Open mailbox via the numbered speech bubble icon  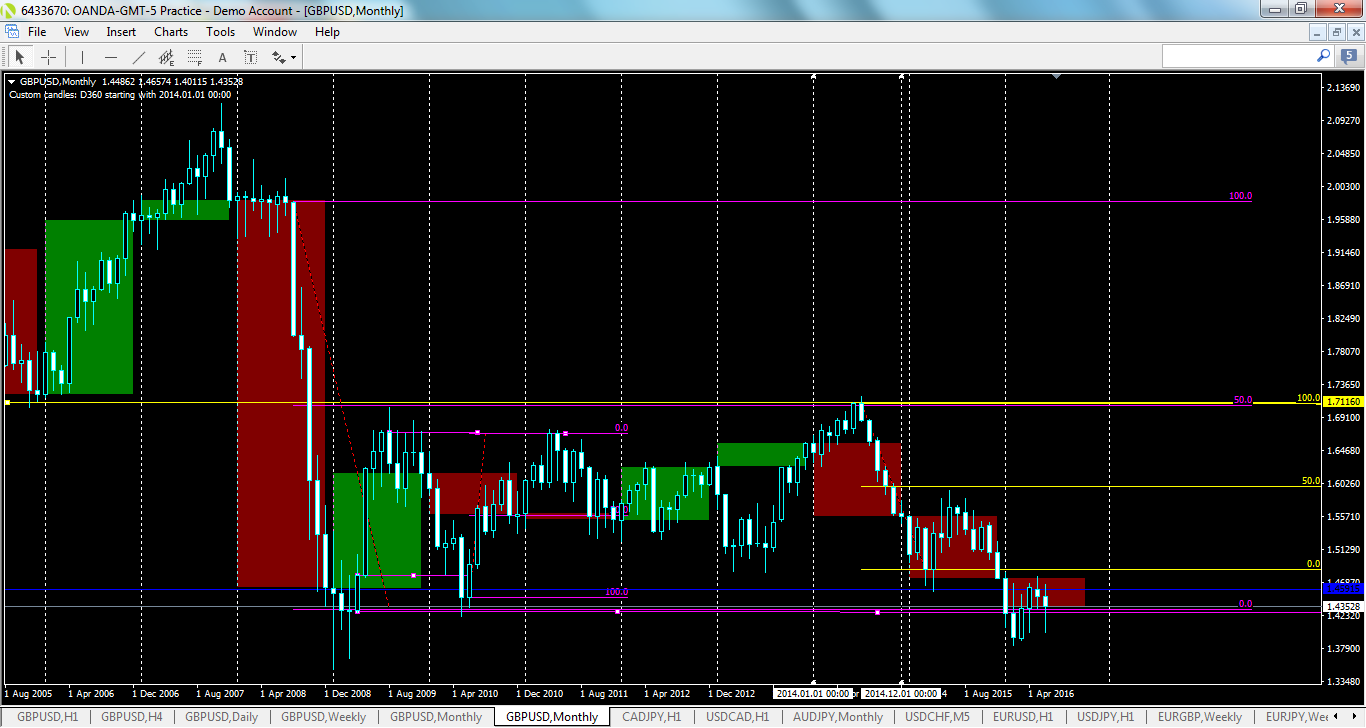[x=1349, y=56]
